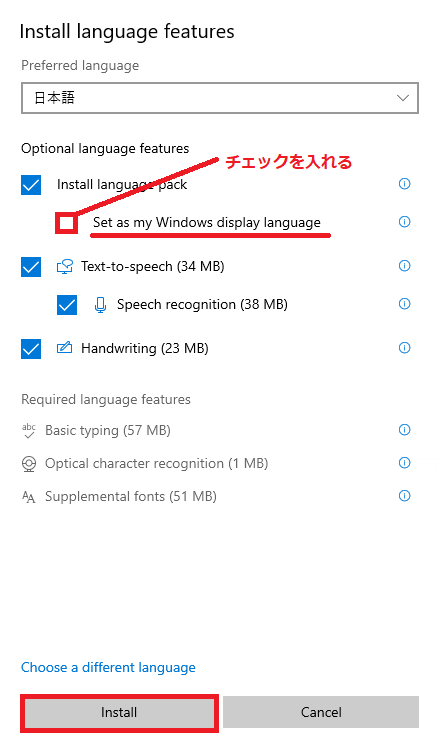This screenshot has width=441, height=749.
Task: Click the Optical character recognition camera icon
Action: coord(29,464)
